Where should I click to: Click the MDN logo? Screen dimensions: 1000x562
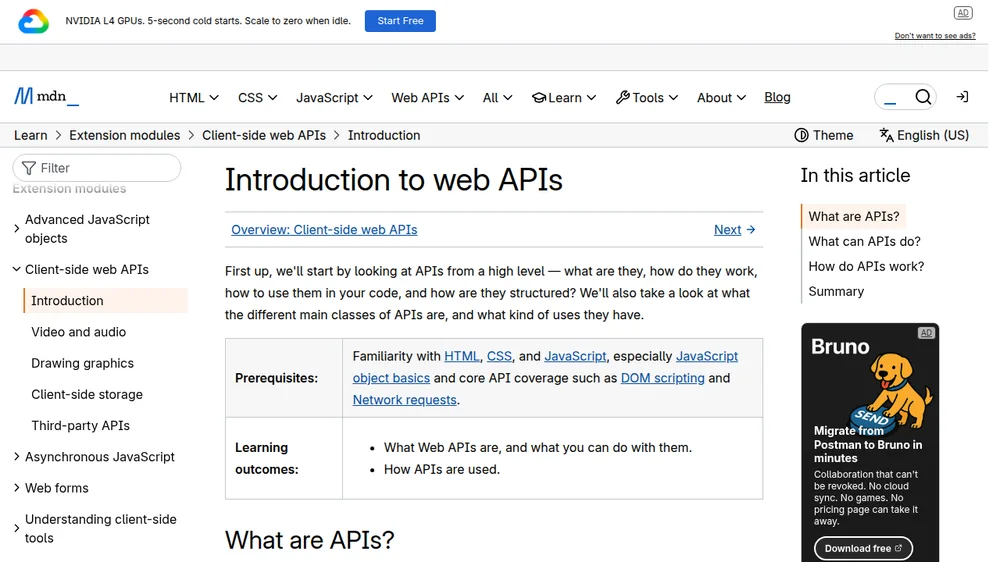tap(47, 97)
